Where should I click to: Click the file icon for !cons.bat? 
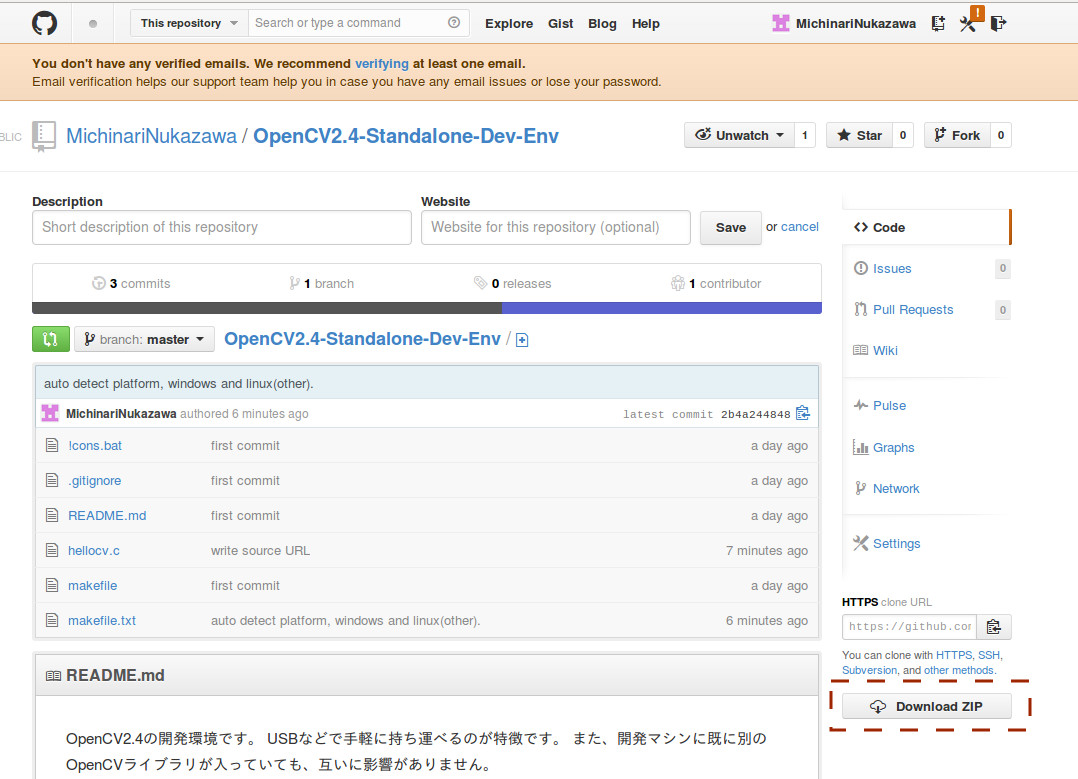tap(52, 446)
